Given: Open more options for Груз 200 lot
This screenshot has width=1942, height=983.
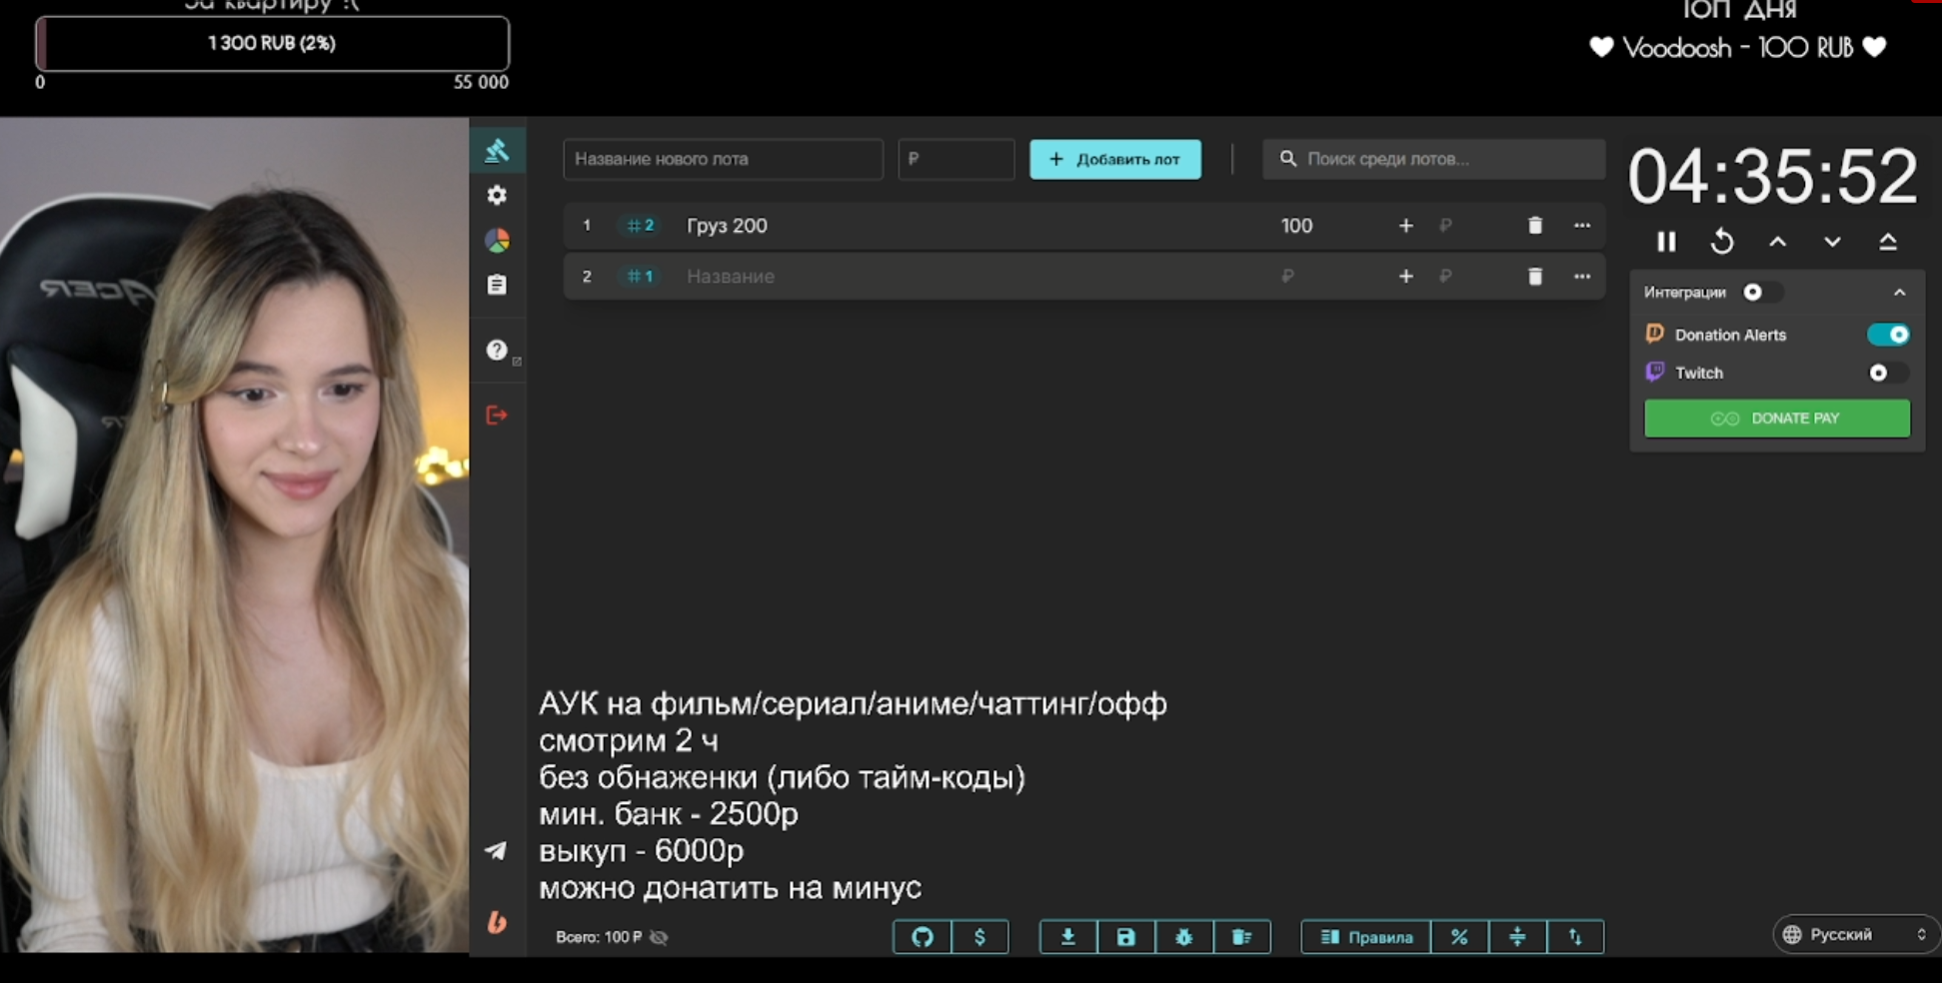Looking at the screenshot, I should coord(1582,226).
